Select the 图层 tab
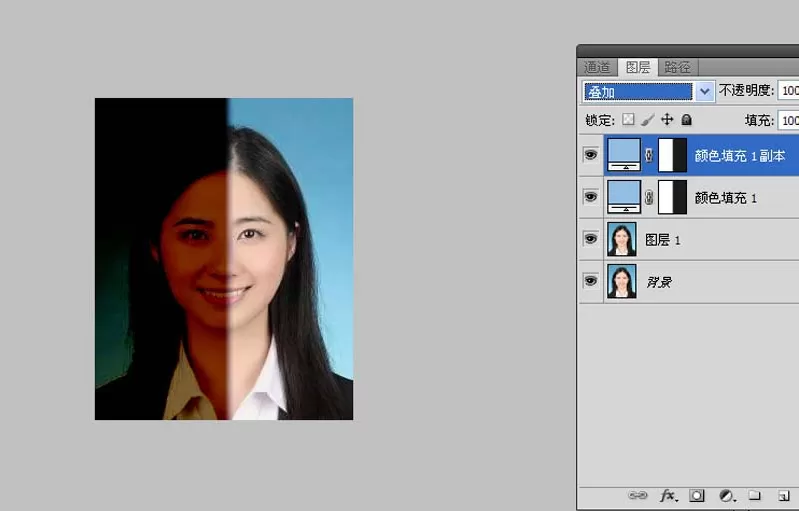Screen dimensions: 799x511 (638, 67)
